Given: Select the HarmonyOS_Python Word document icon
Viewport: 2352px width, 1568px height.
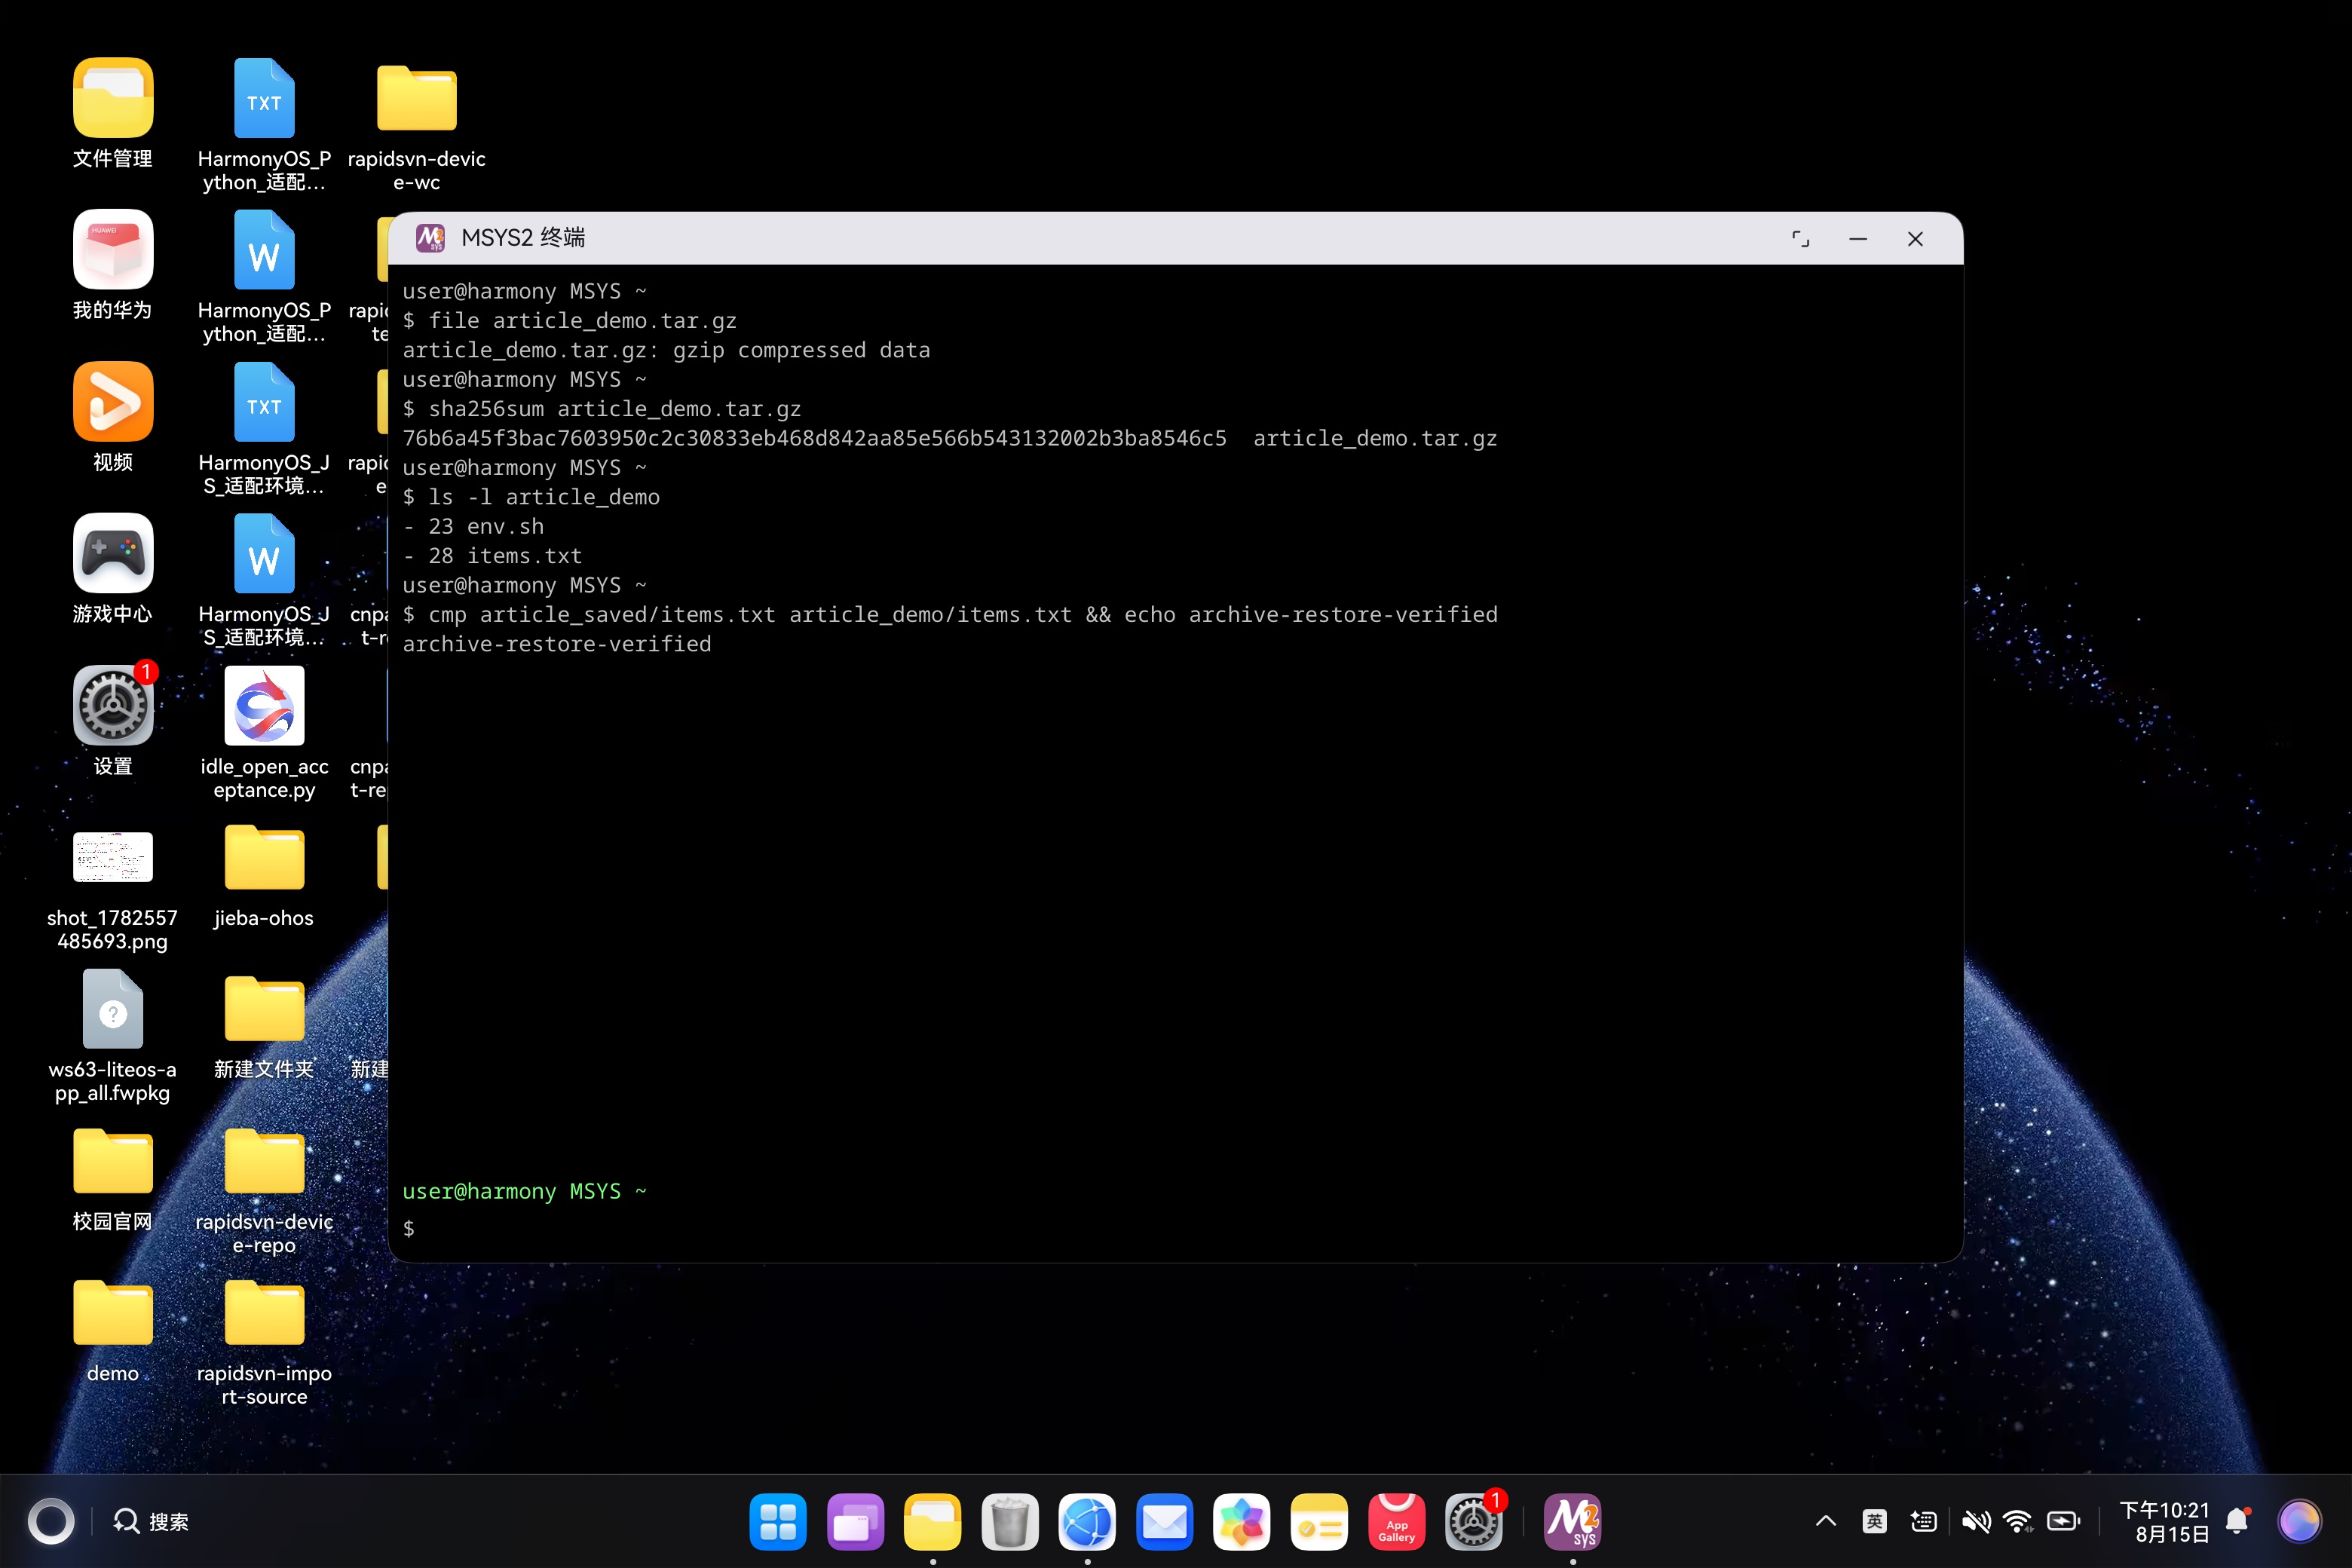Looking at the screenshot, I should (x=264, y=250).
